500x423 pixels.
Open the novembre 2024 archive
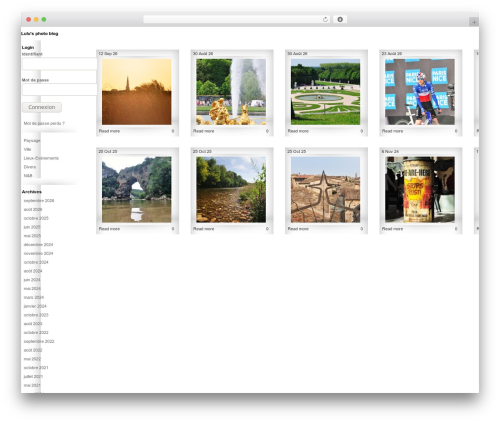[x=38, y=253]
